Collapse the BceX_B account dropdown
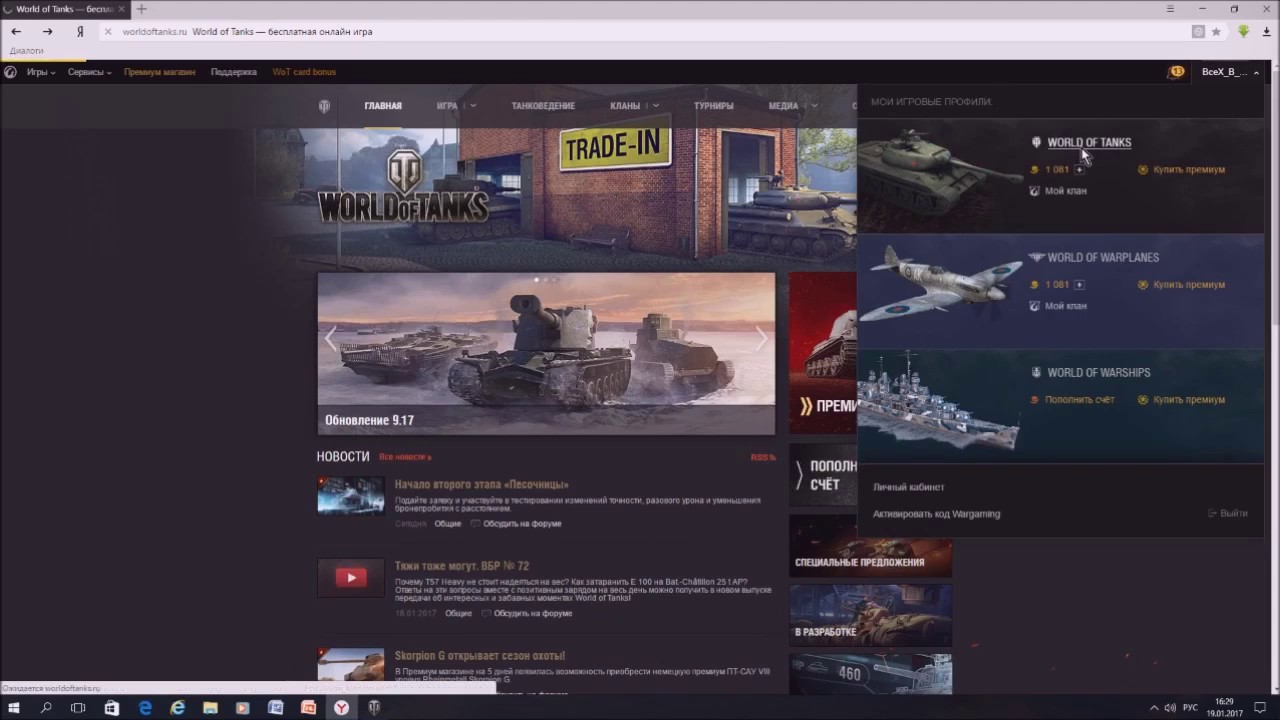 (x=1230, y=72)
